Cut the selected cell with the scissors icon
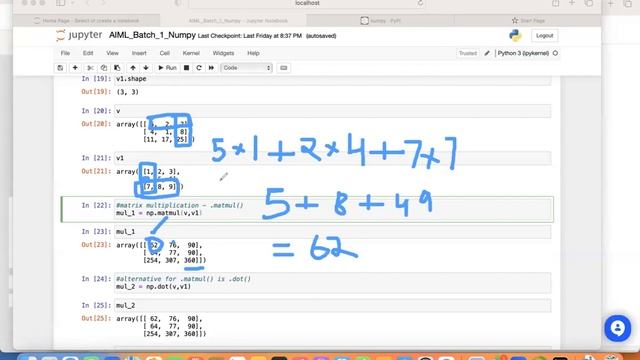Image resolution: width=640 pixels, height=360 pixels. 90,68
